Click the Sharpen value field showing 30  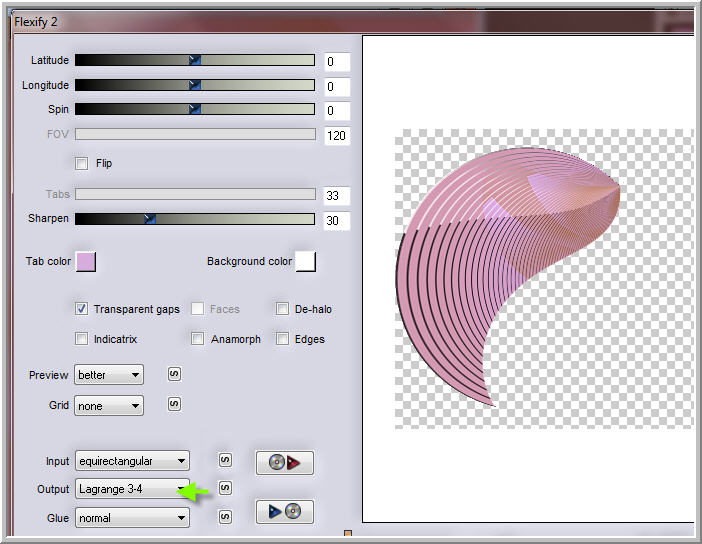click(337, 221)
